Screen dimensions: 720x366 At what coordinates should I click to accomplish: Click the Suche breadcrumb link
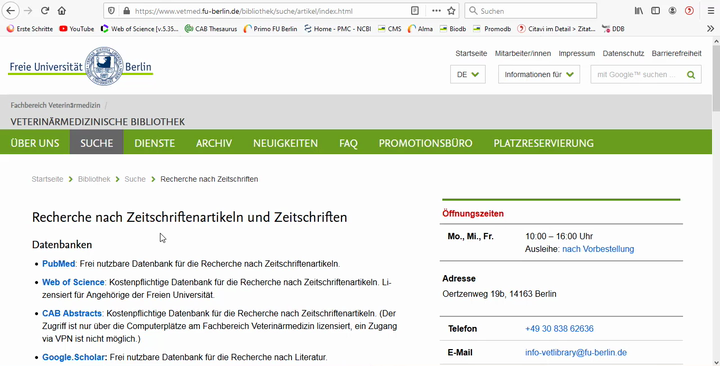point(135,179)
